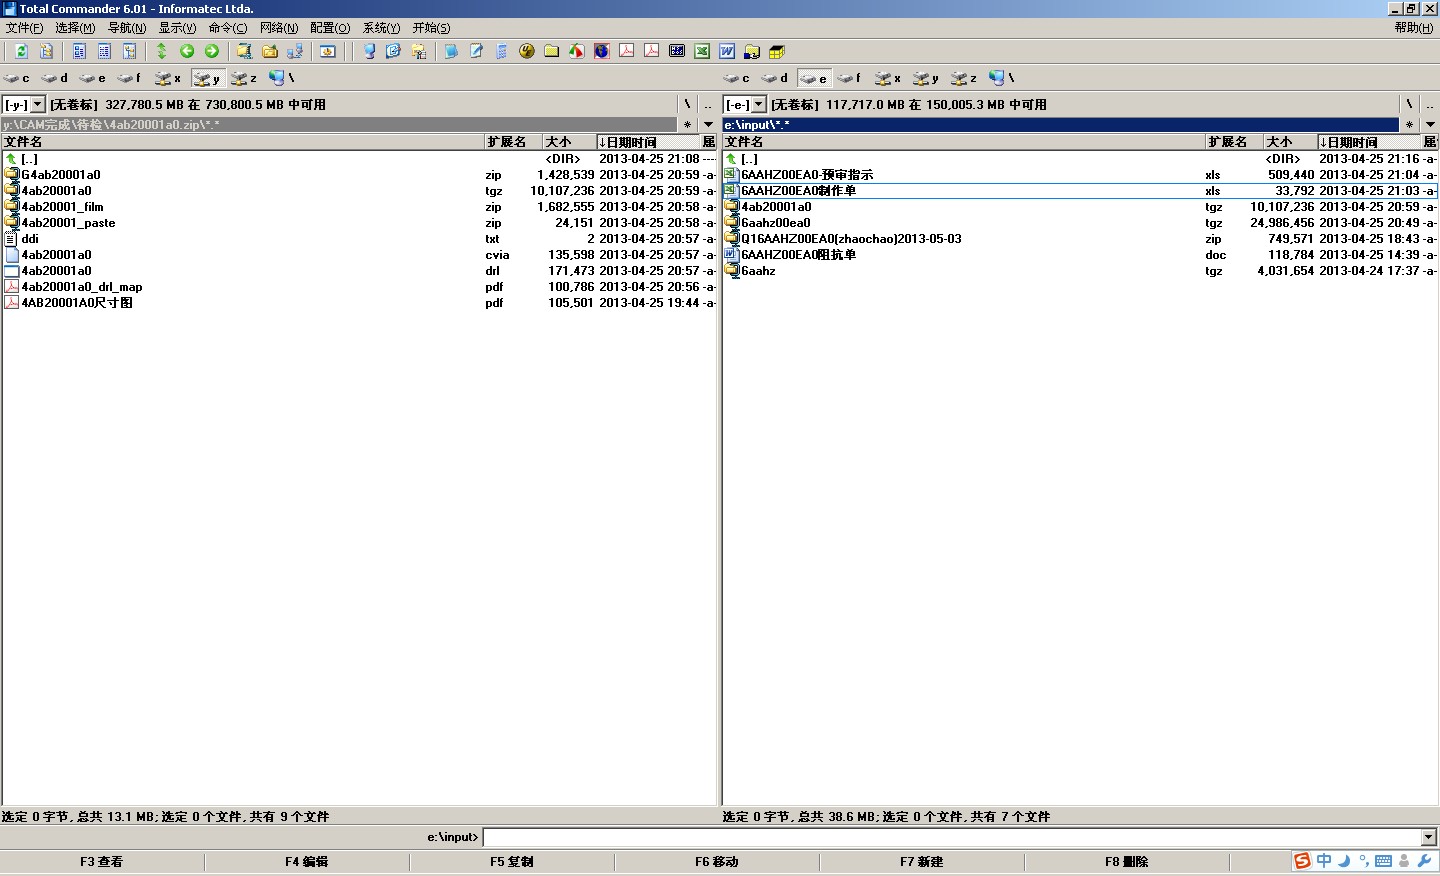Open the Word toolbar shortcut icon
1440x876 pixels.
(727, 51)
